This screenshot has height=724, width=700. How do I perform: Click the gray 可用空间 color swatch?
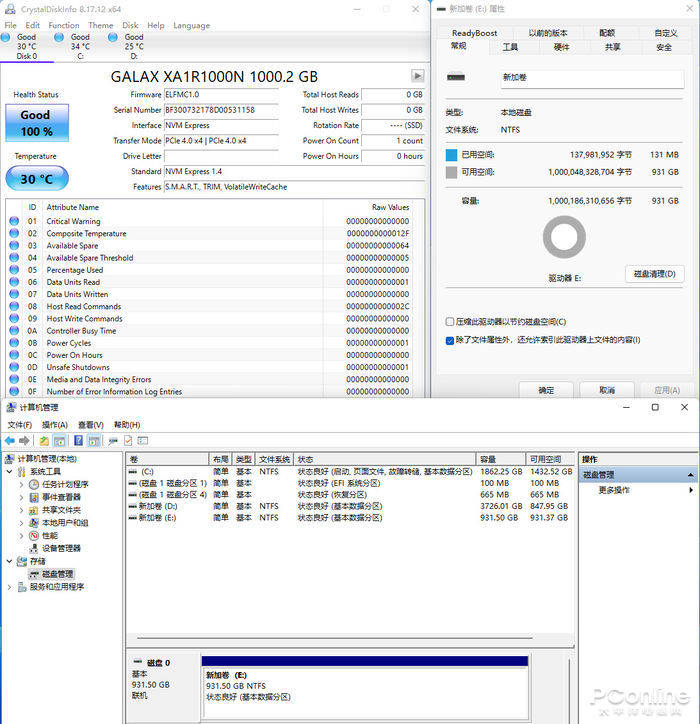click(452, 172)
